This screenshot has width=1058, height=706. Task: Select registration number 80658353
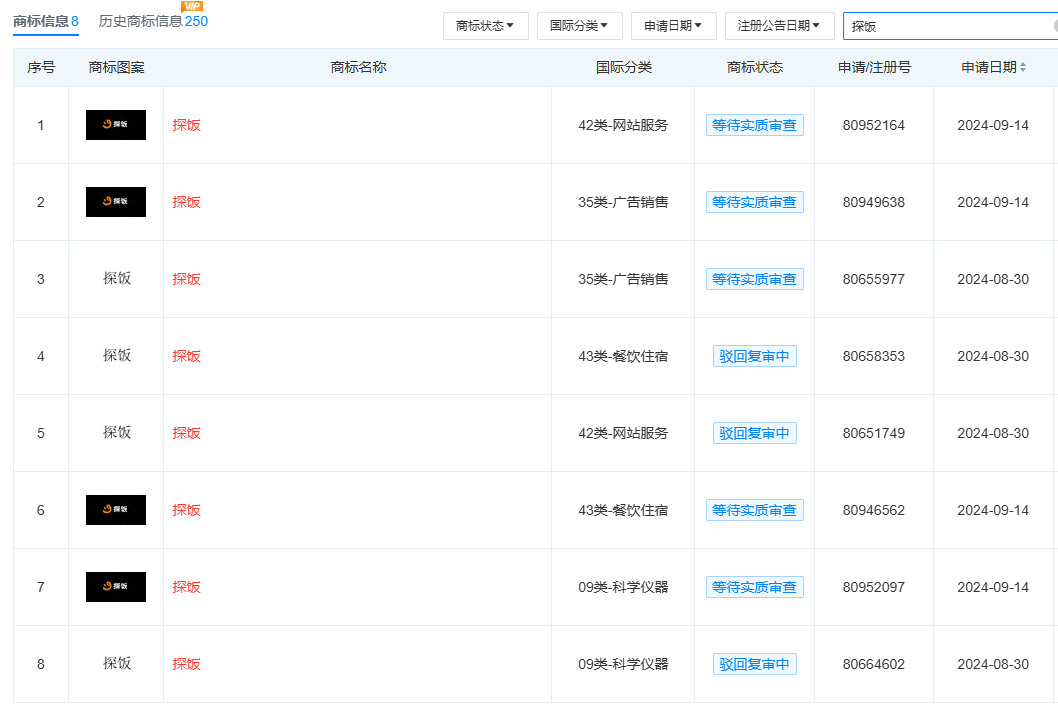pyautogui.click(x=874, y=356)
